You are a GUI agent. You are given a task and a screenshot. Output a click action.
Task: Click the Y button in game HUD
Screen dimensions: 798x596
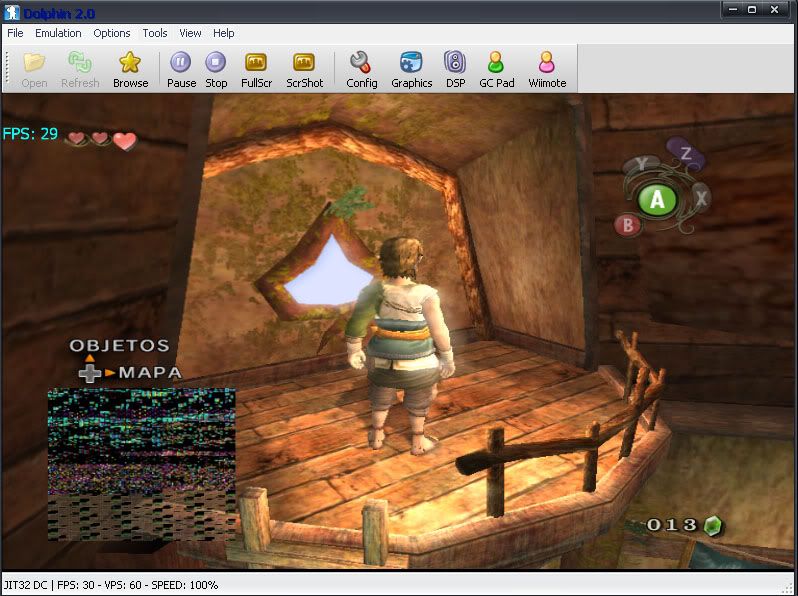pyautogui.click(x=641, y=163)
